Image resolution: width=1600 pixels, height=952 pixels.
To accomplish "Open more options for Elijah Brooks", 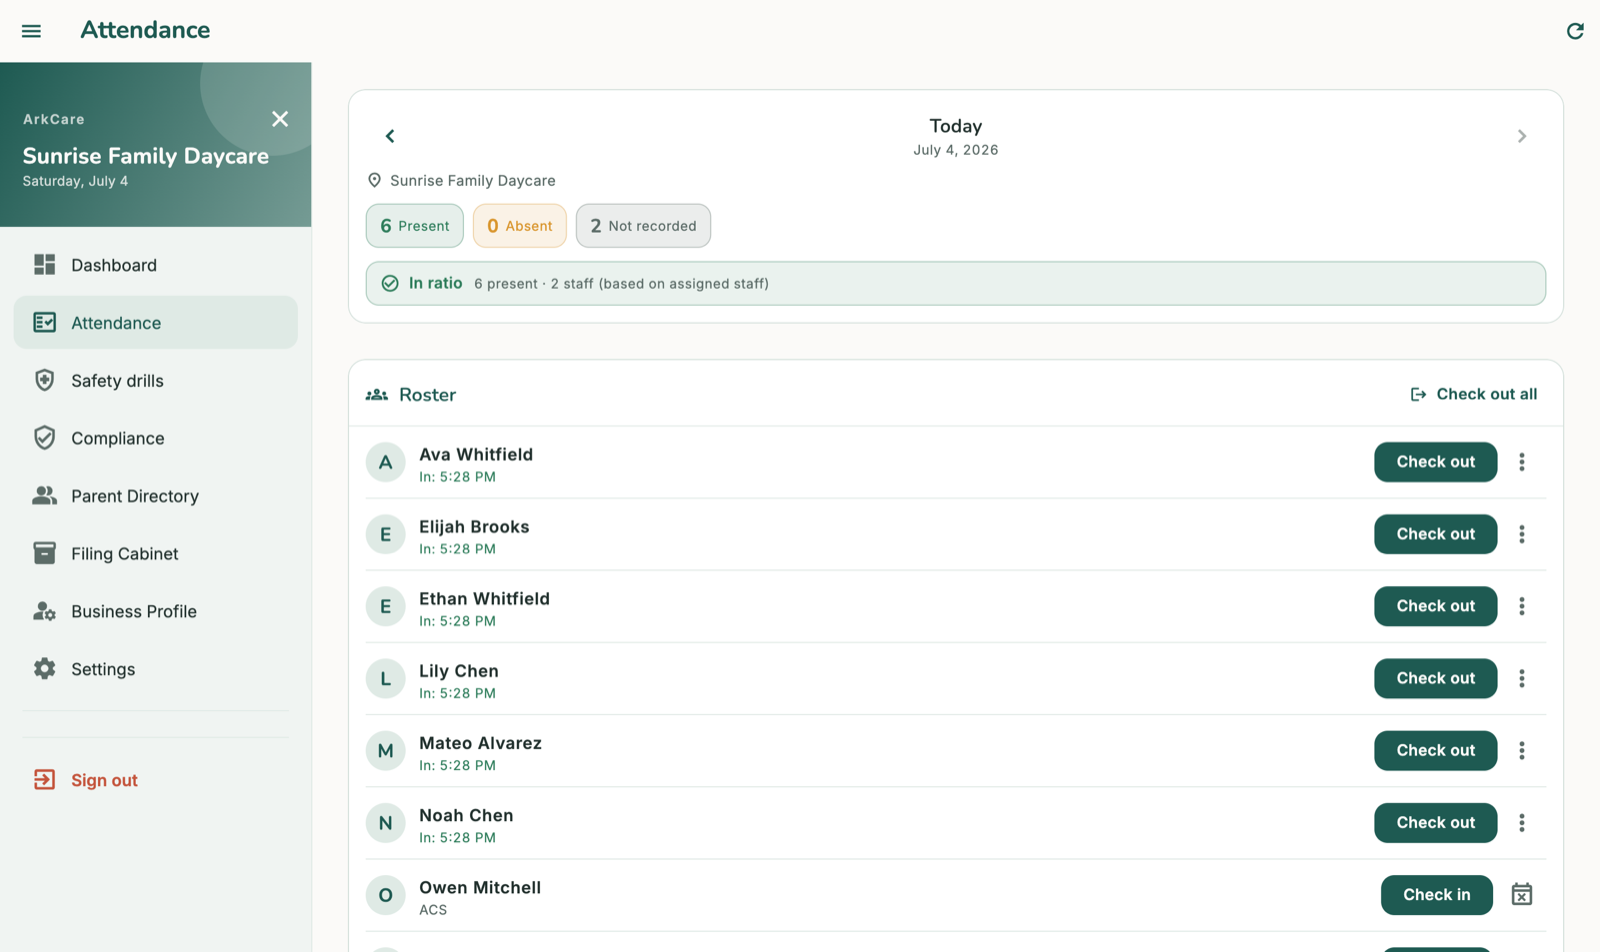I will [x=1522, y=534].
